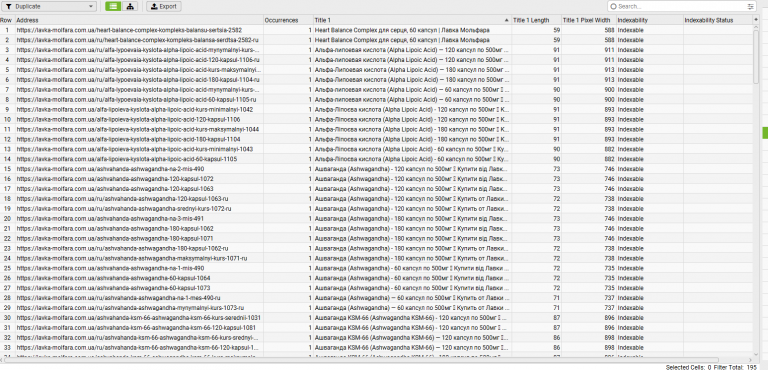
Task: Click Filter Total 195 in status bar
Action: point(736,367)
